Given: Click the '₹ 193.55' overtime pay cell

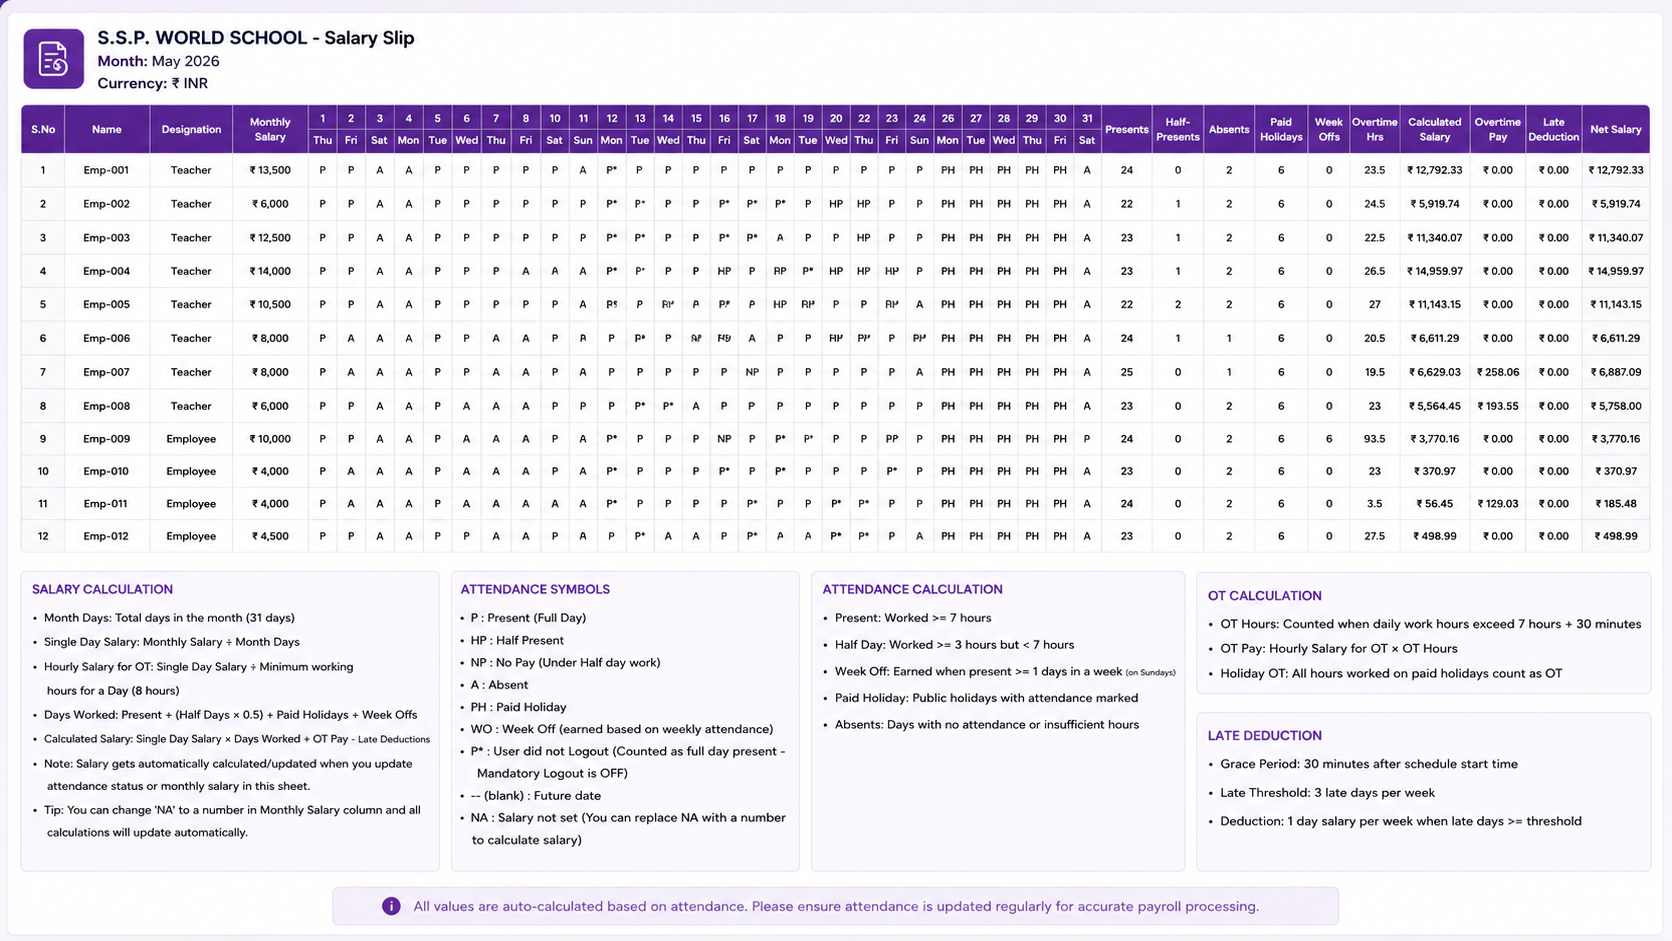Looking at the screenshot, I should pyautogui.click(x=1497, y=406).
